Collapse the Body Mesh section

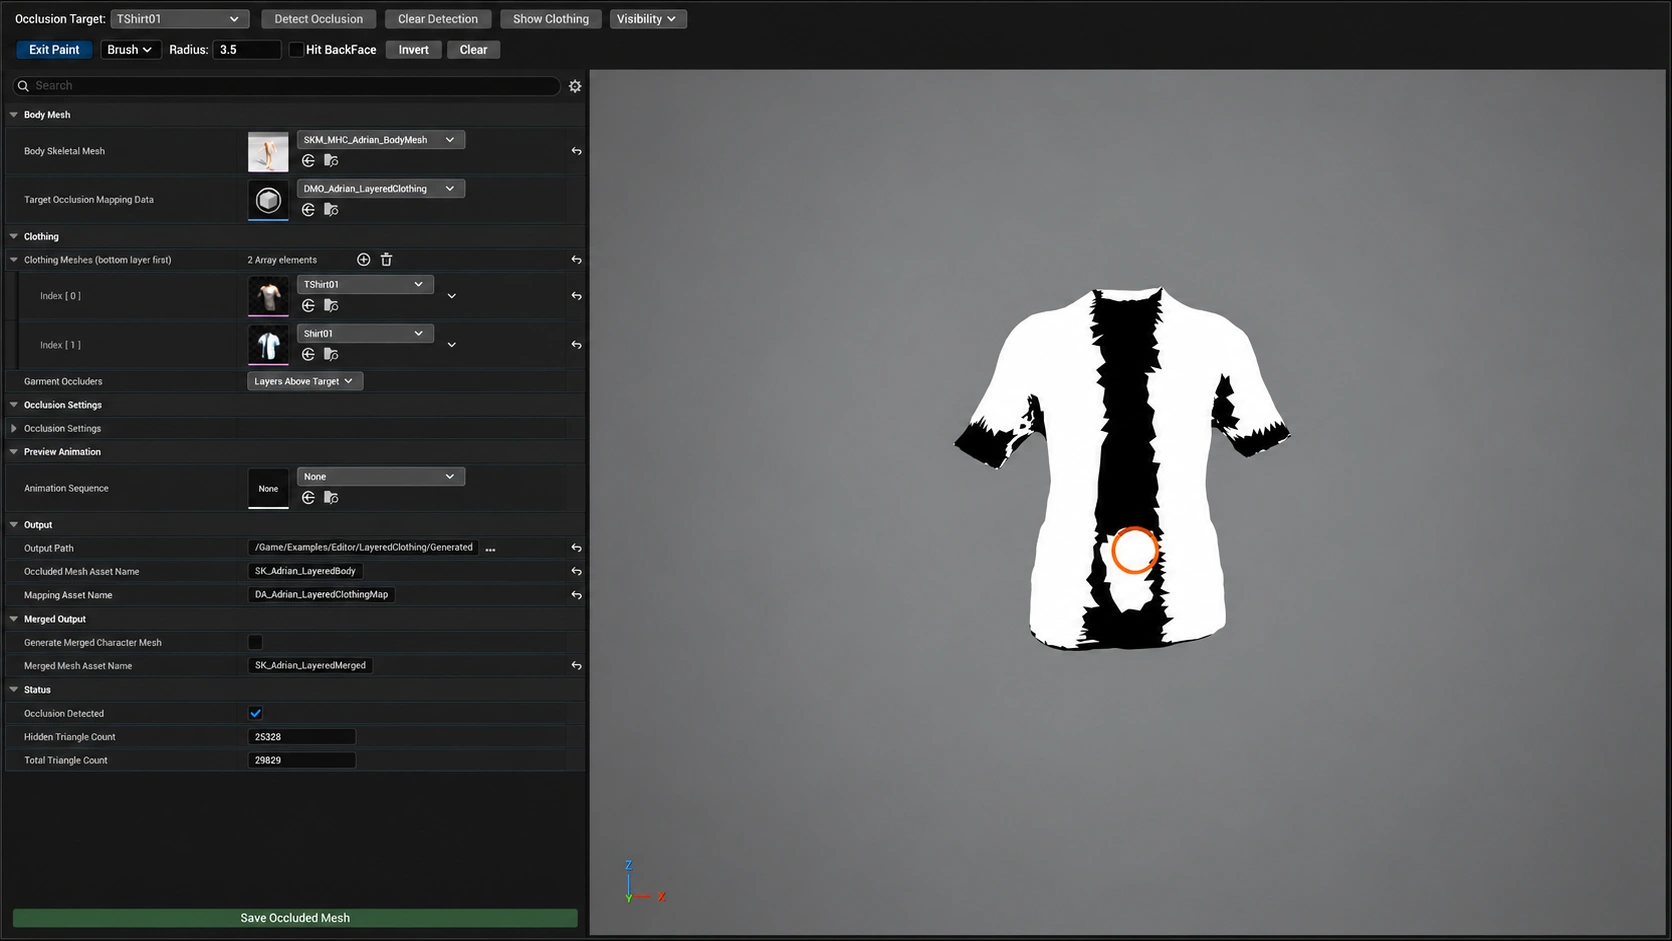(x=14, y=115)
